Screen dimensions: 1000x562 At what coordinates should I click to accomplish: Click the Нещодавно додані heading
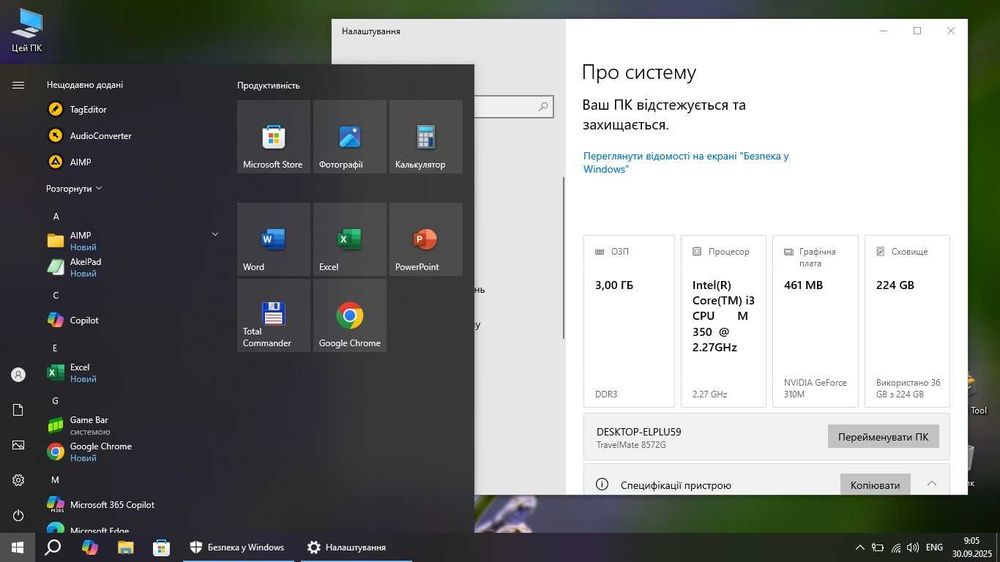(85, 85)
